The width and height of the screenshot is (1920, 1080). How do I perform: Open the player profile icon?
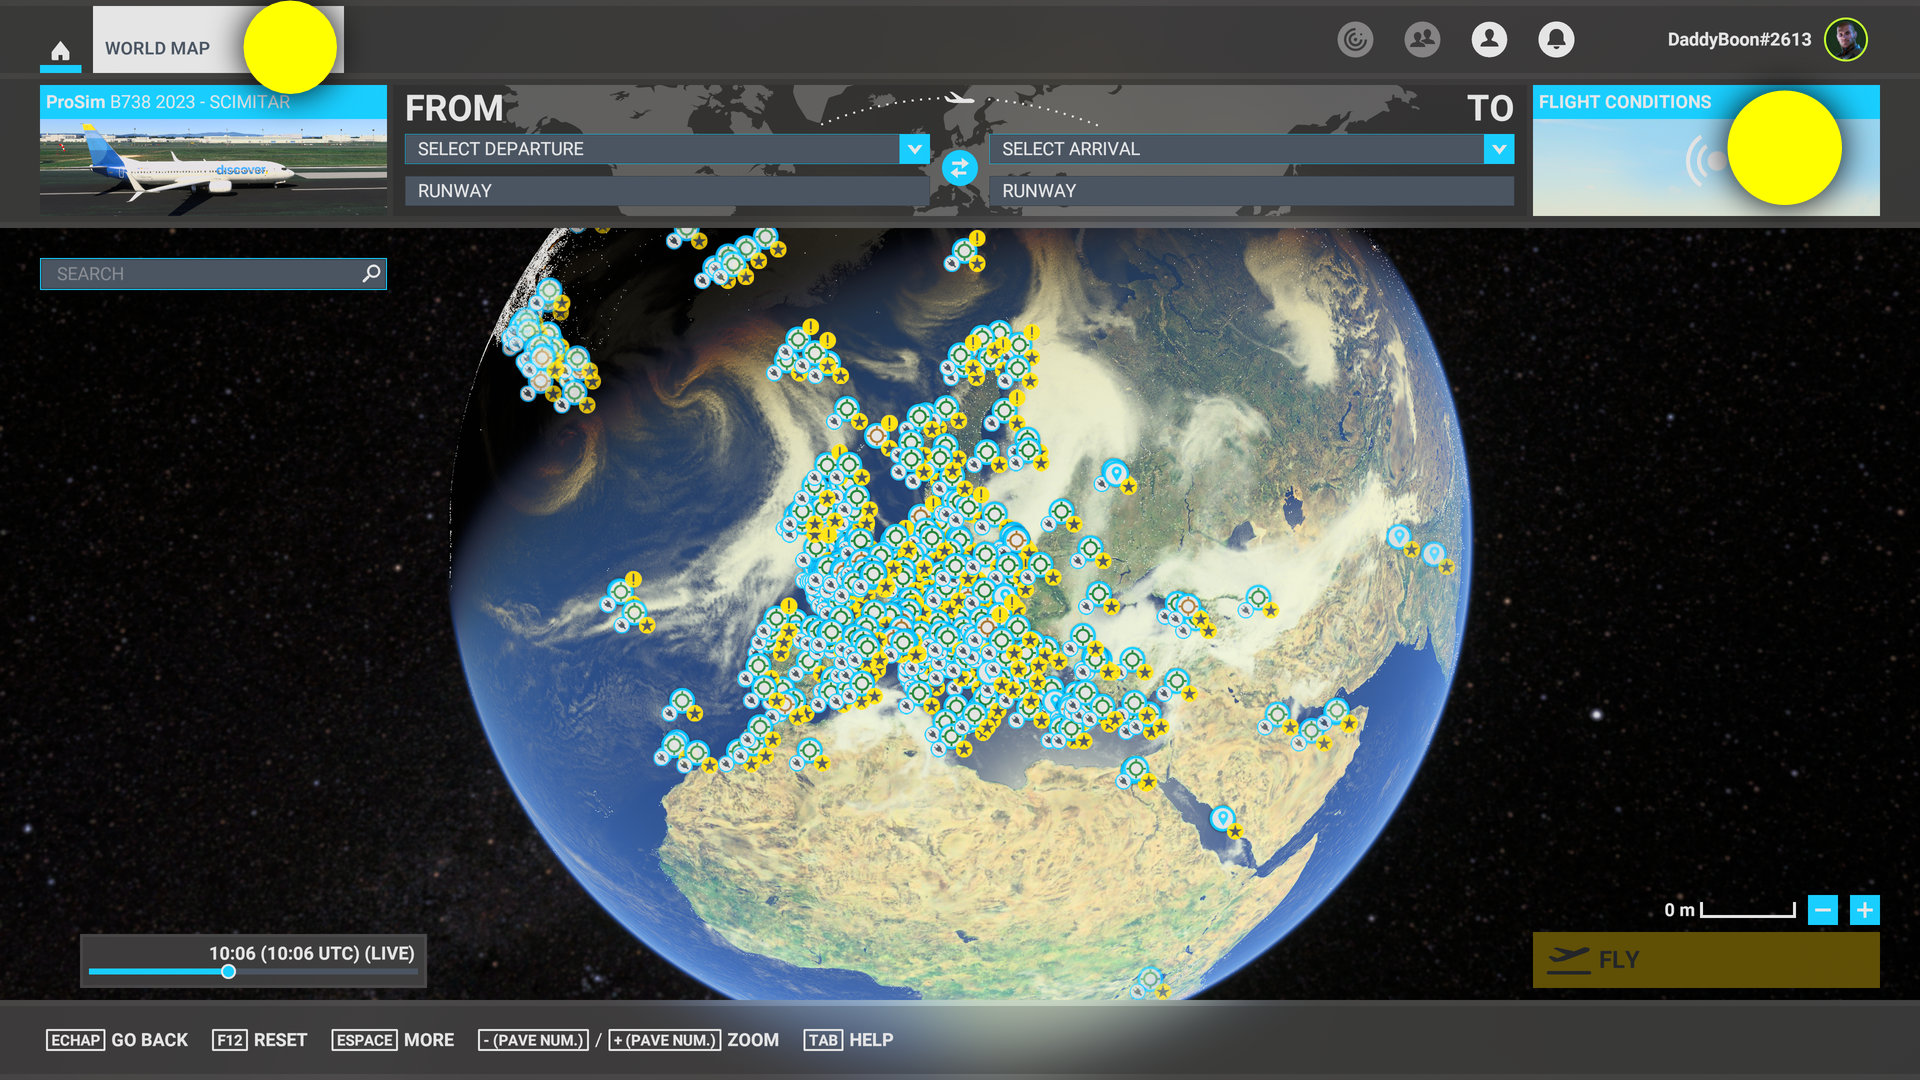1489,41
